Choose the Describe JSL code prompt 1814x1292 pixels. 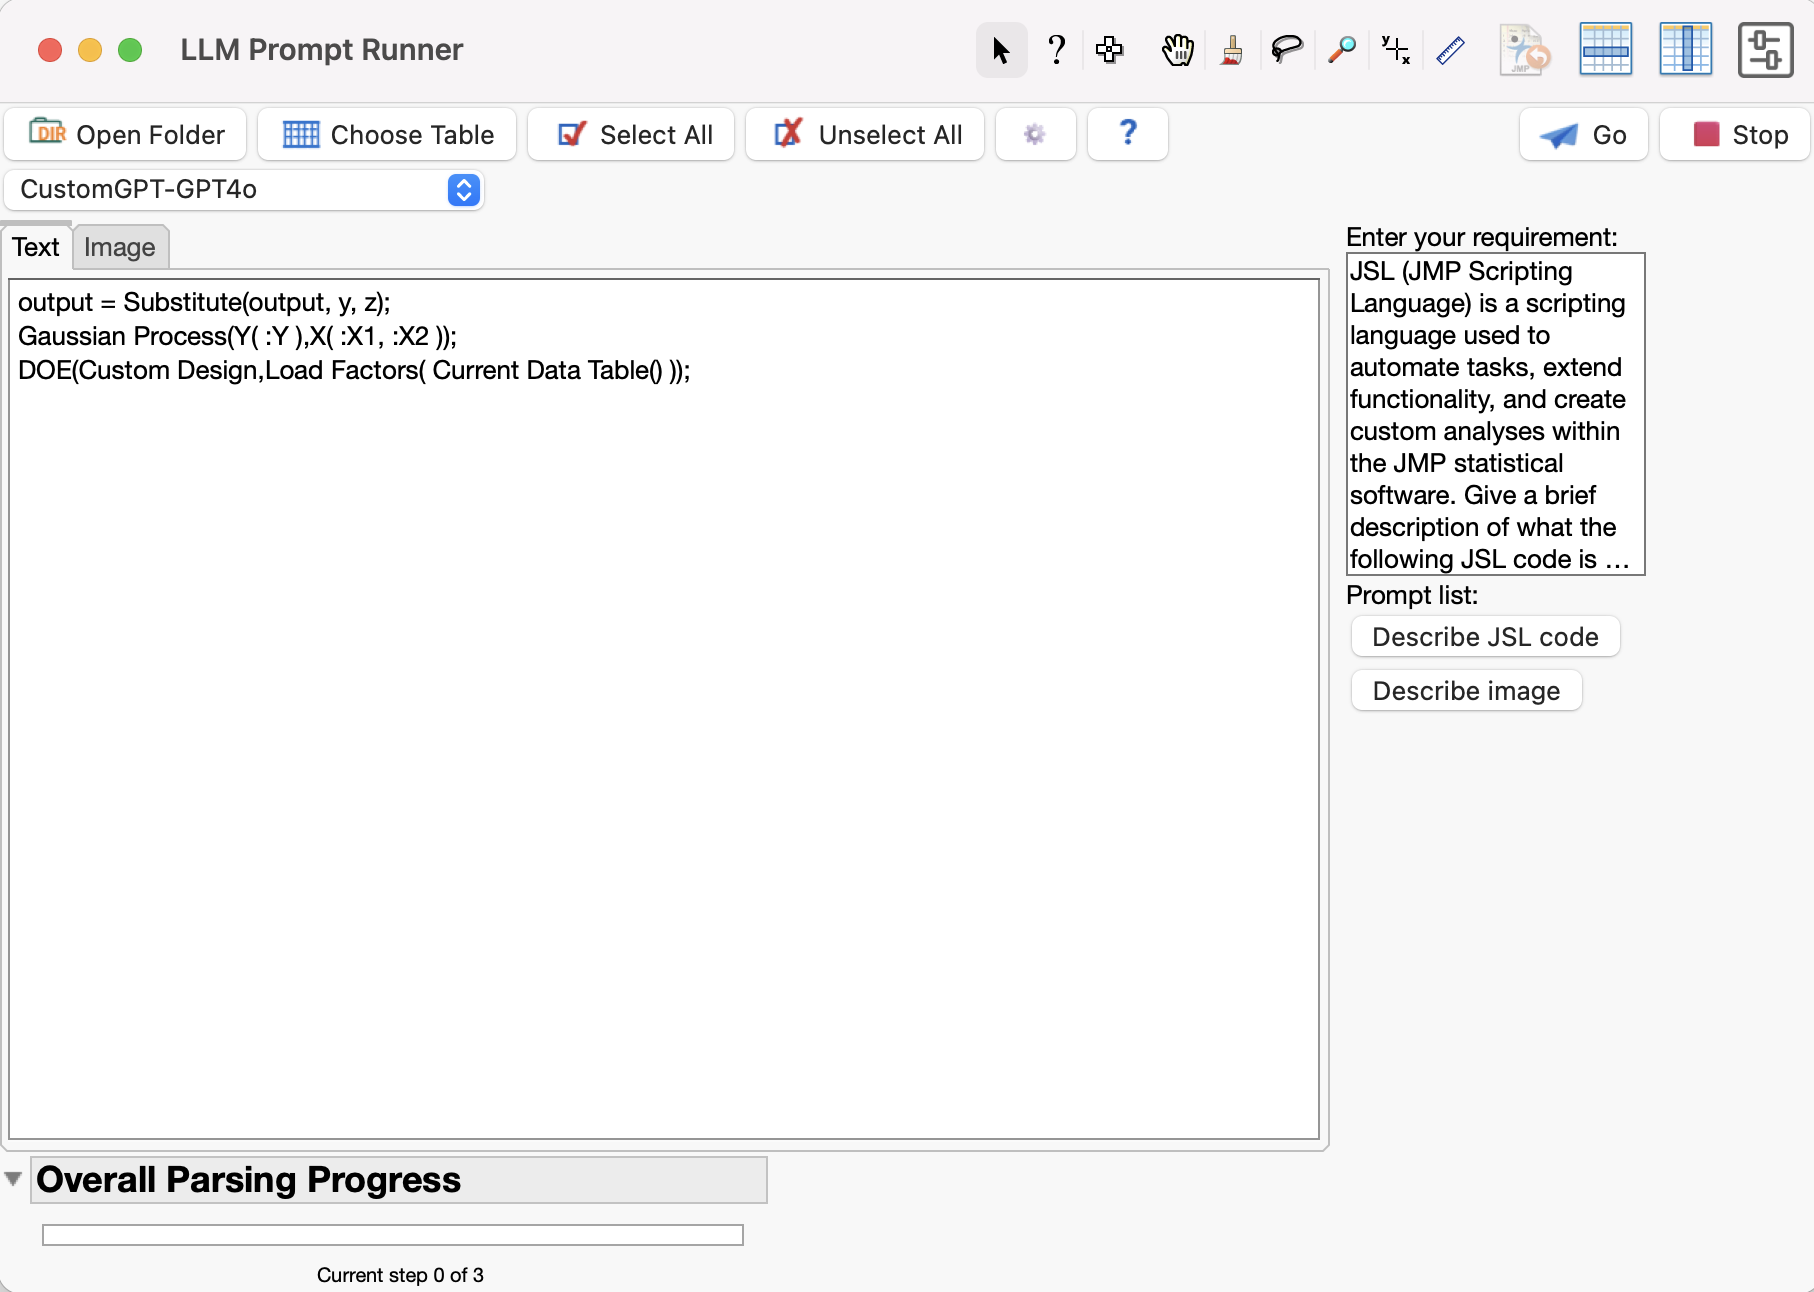(x=1485, y=637)
